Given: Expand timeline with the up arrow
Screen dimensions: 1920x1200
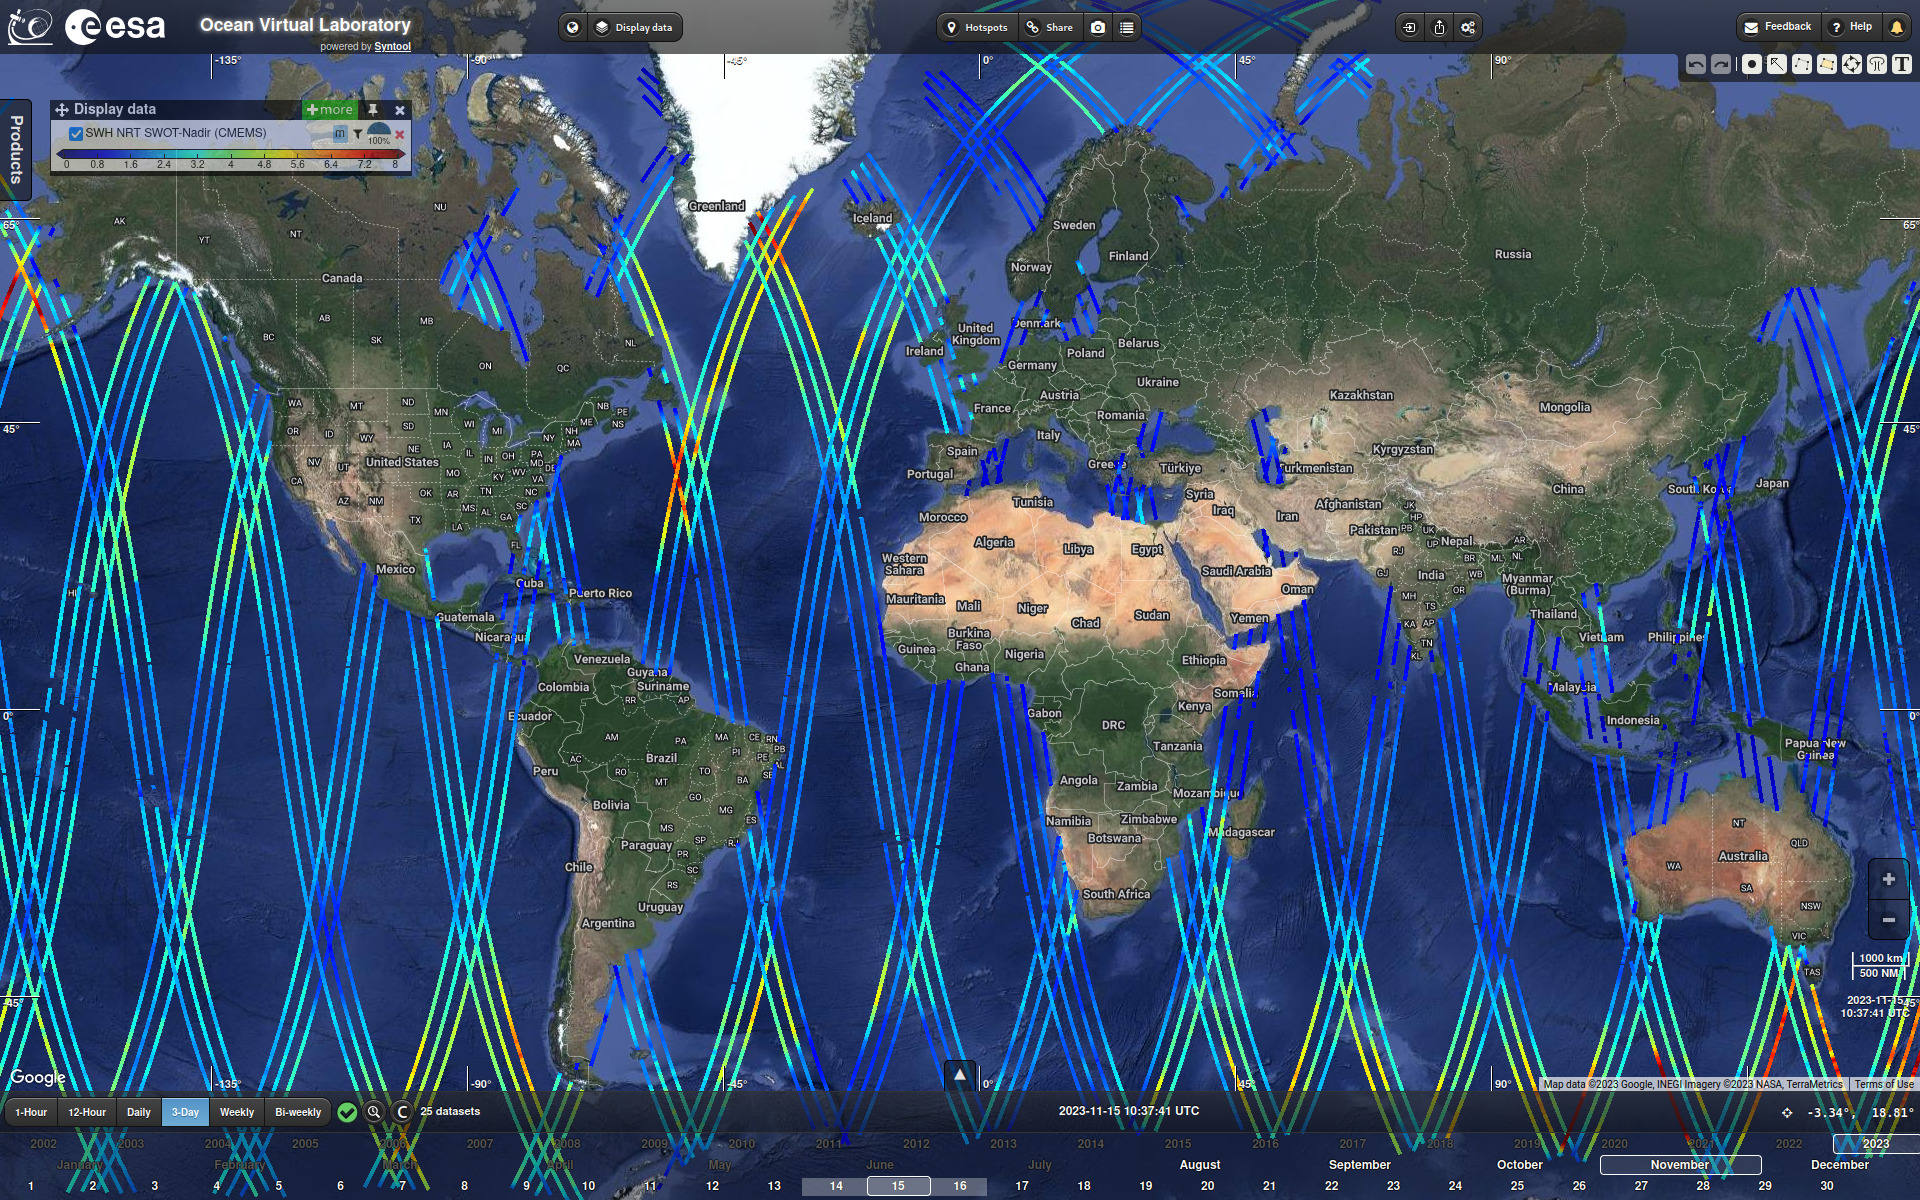Looking at the screenshot, I should (x=959, y=1075).
